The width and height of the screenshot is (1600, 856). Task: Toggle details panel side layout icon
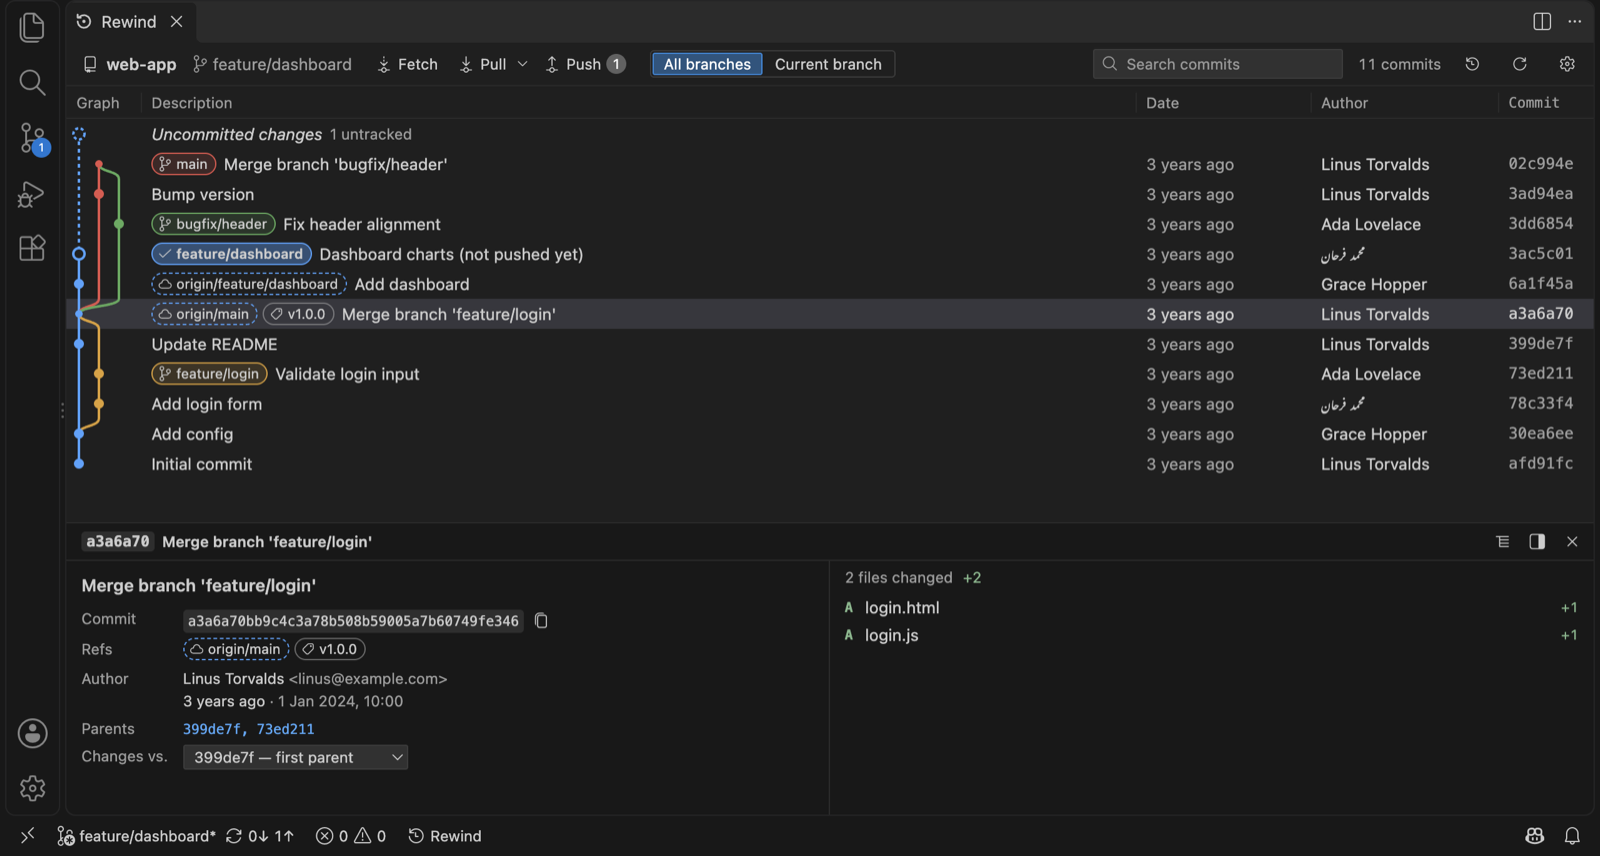1537,542
